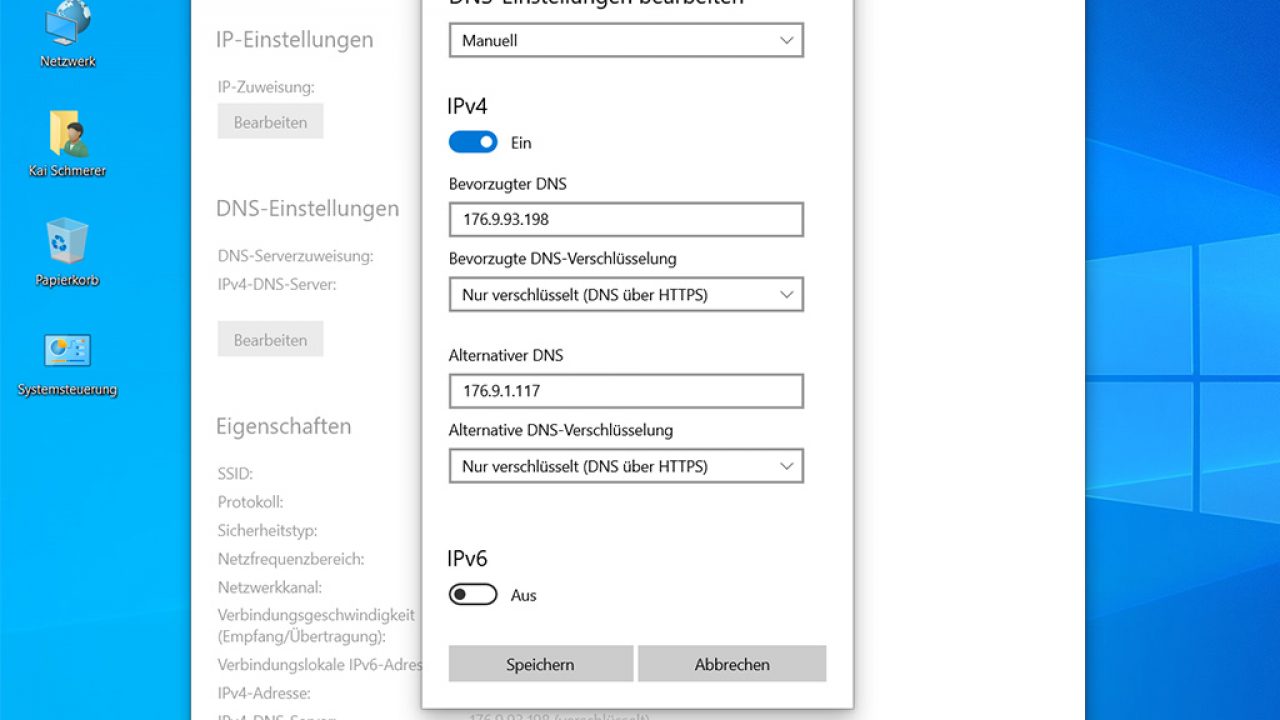Click the Alternativer DNS input field
This screenshot has height=720, width=1280.
[x=626, y=391]
